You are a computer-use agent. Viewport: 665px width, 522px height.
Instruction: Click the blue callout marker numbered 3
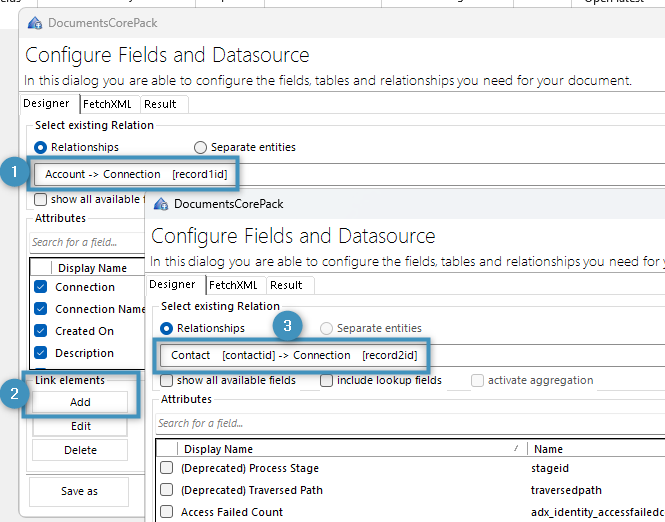(x=288, y=325)
